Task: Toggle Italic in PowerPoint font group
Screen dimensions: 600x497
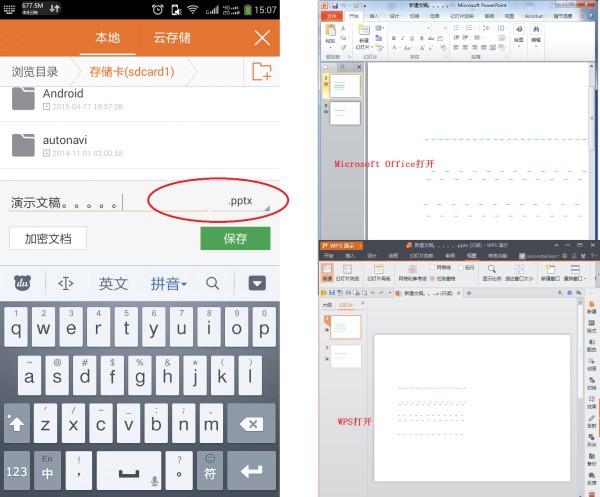Action: 403,38
